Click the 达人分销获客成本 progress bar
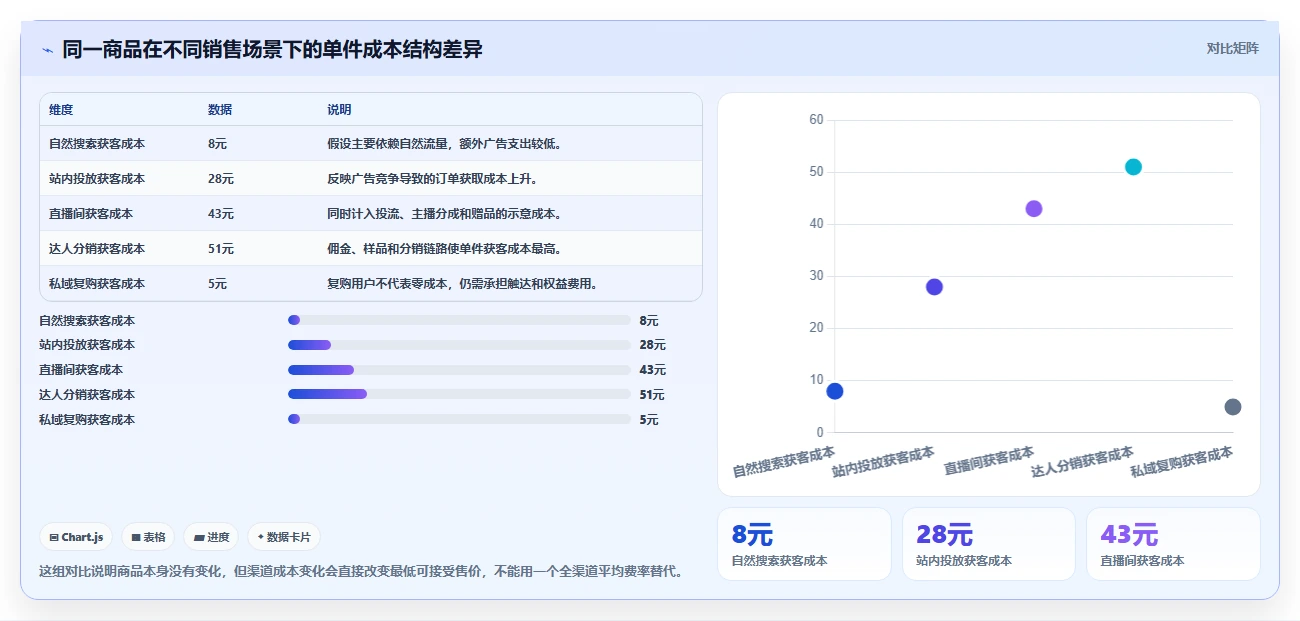 coord(459,395)
